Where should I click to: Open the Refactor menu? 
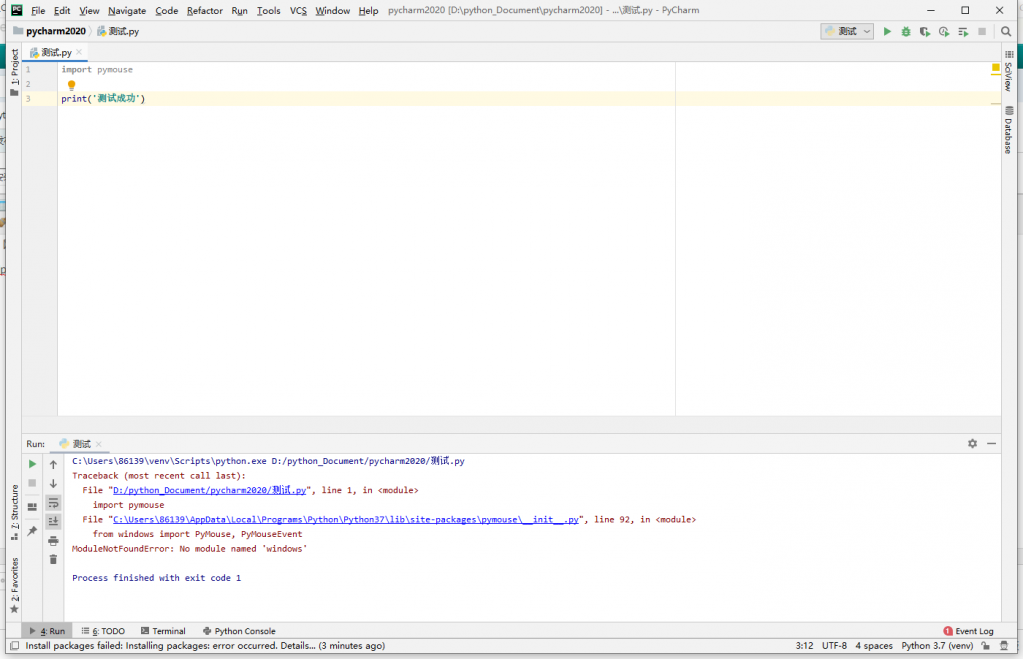(x=204, y=10)
